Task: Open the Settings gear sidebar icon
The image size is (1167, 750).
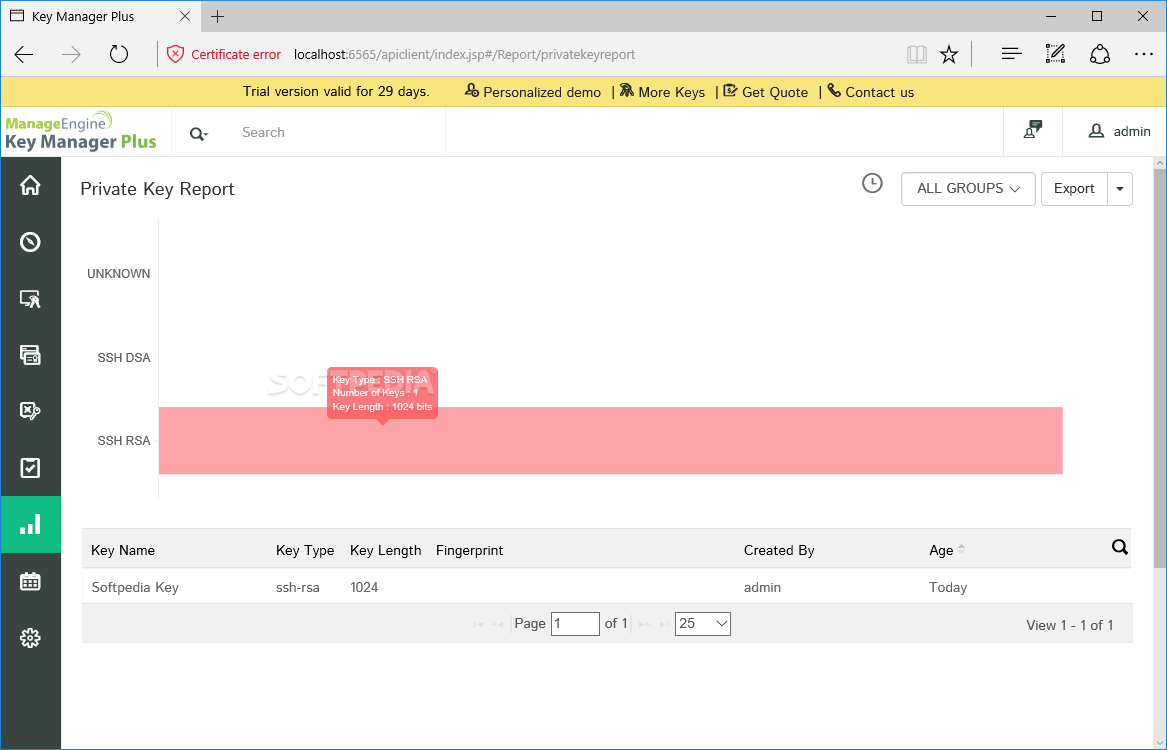Action: [30, 638]
